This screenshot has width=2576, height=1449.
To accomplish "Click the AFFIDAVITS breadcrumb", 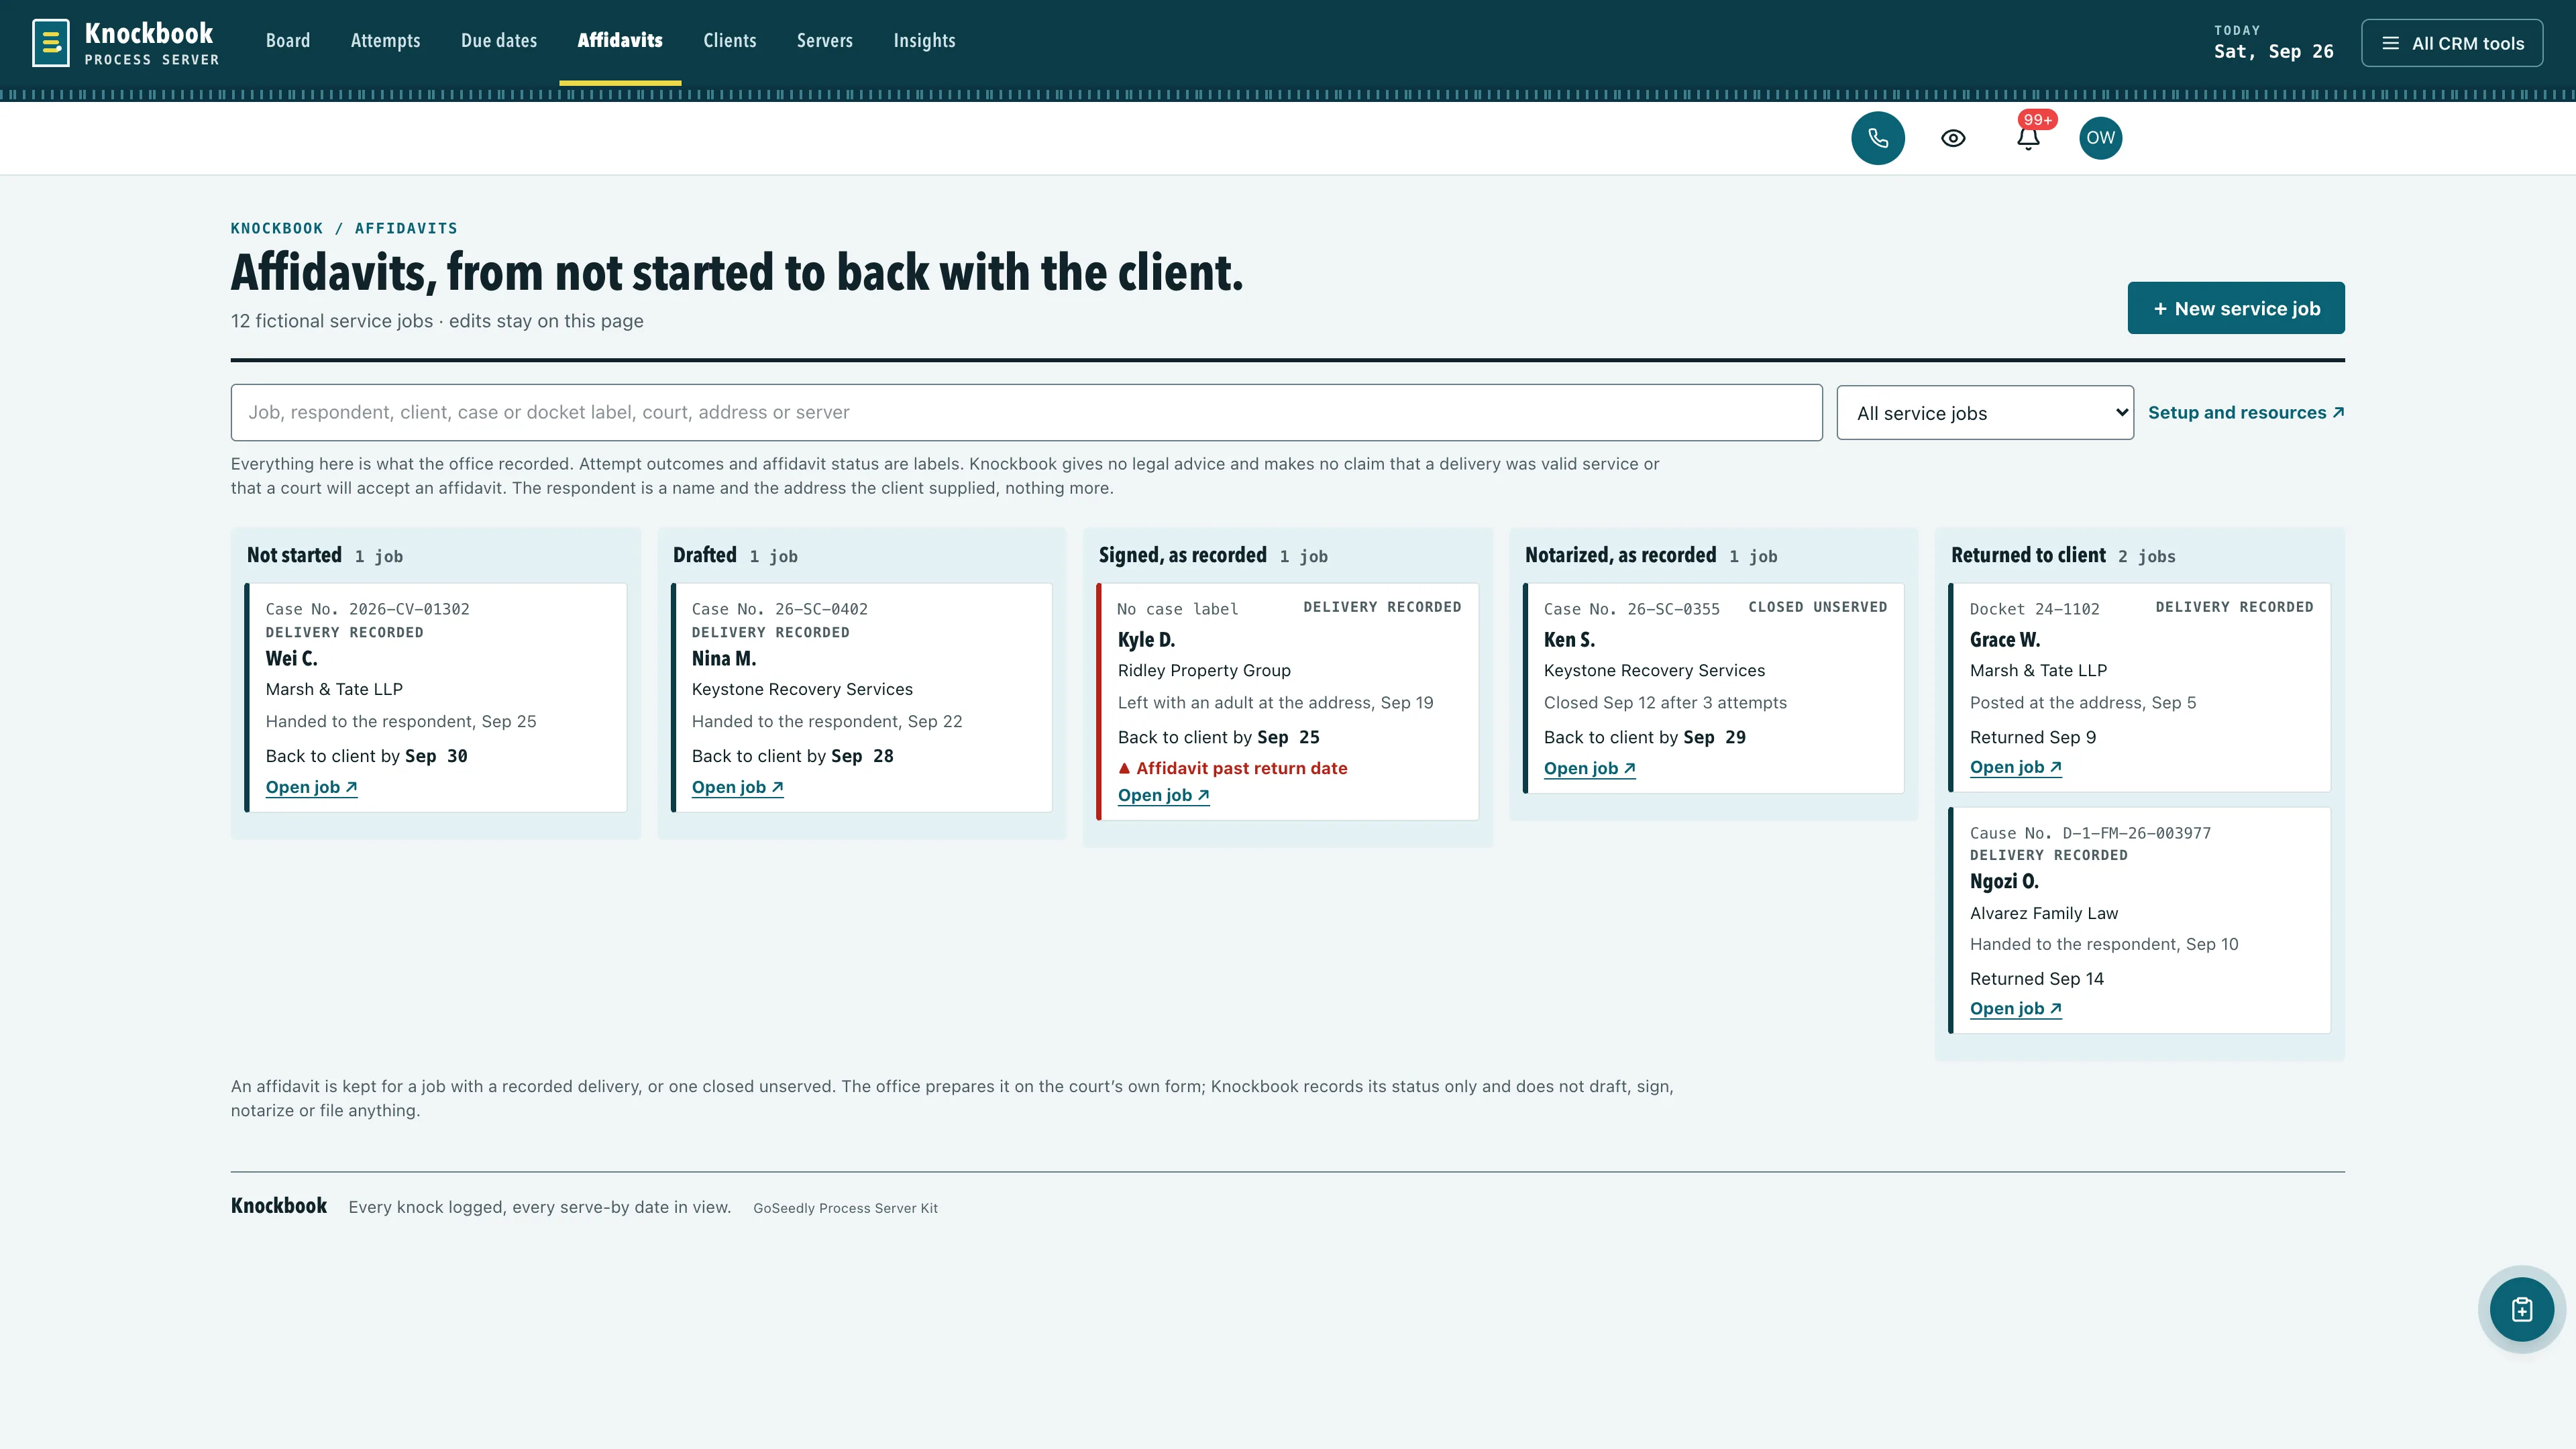I will click(x=406, y=228).
